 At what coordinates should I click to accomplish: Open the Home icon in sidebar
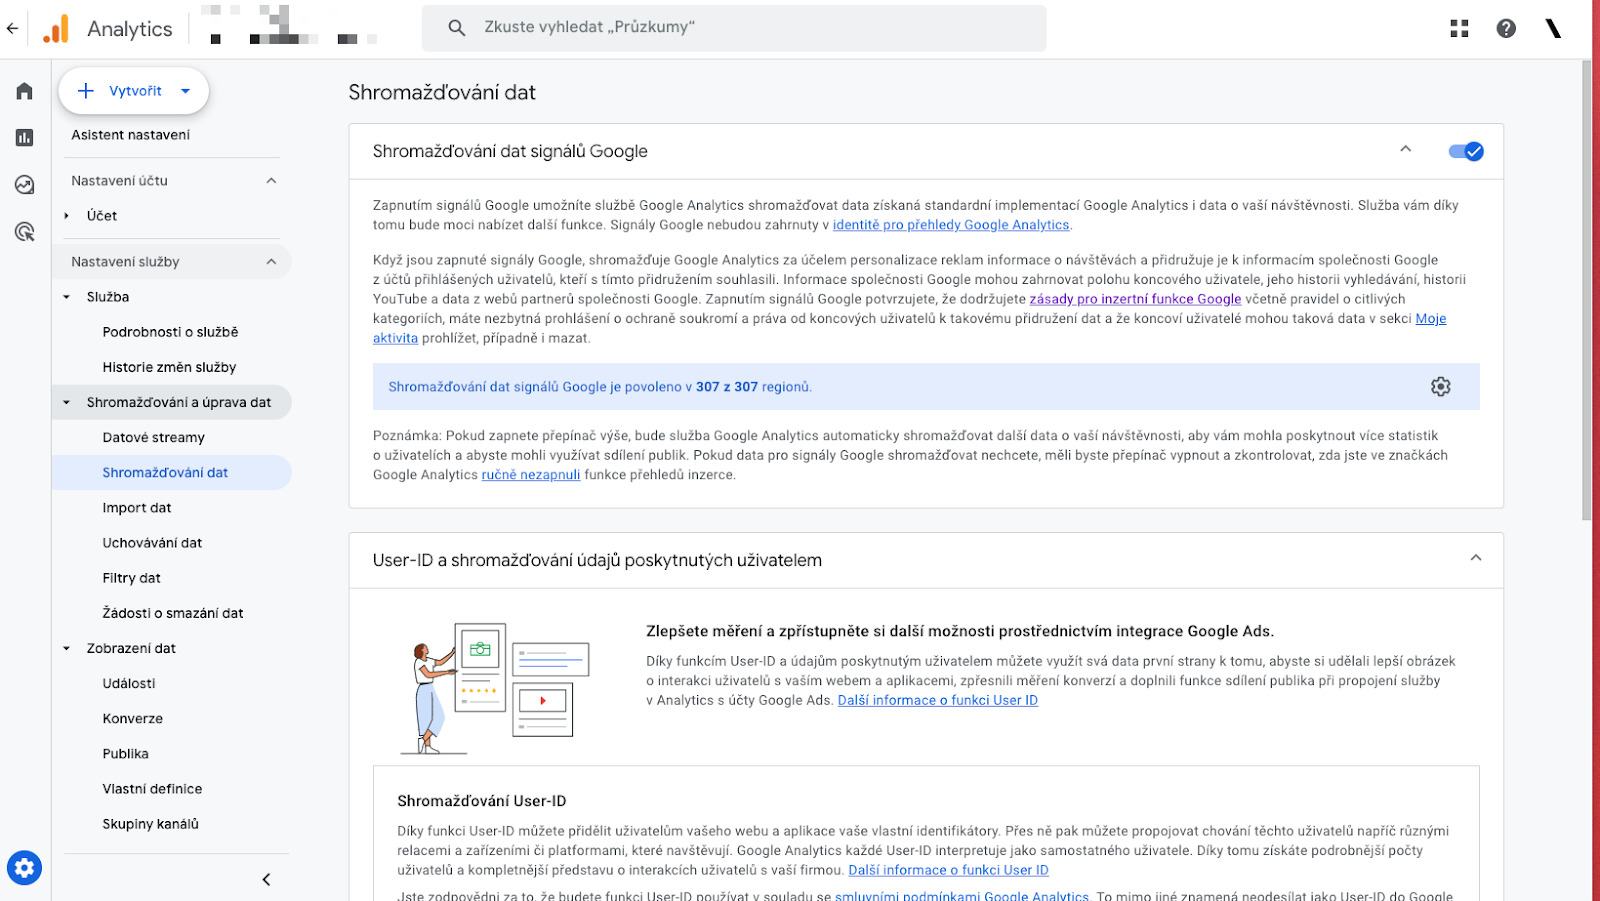click(25, 91)
